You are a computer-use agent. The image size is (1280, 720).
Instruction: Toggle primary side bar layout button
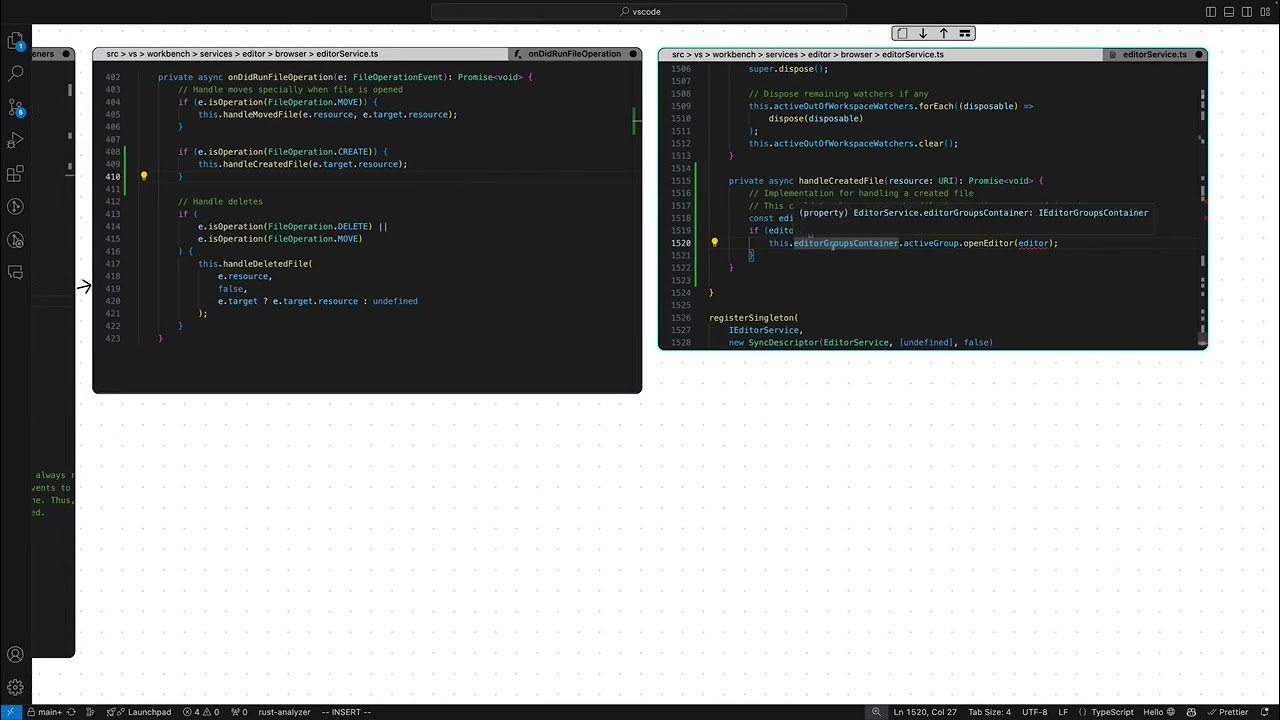pos(1211,12)
